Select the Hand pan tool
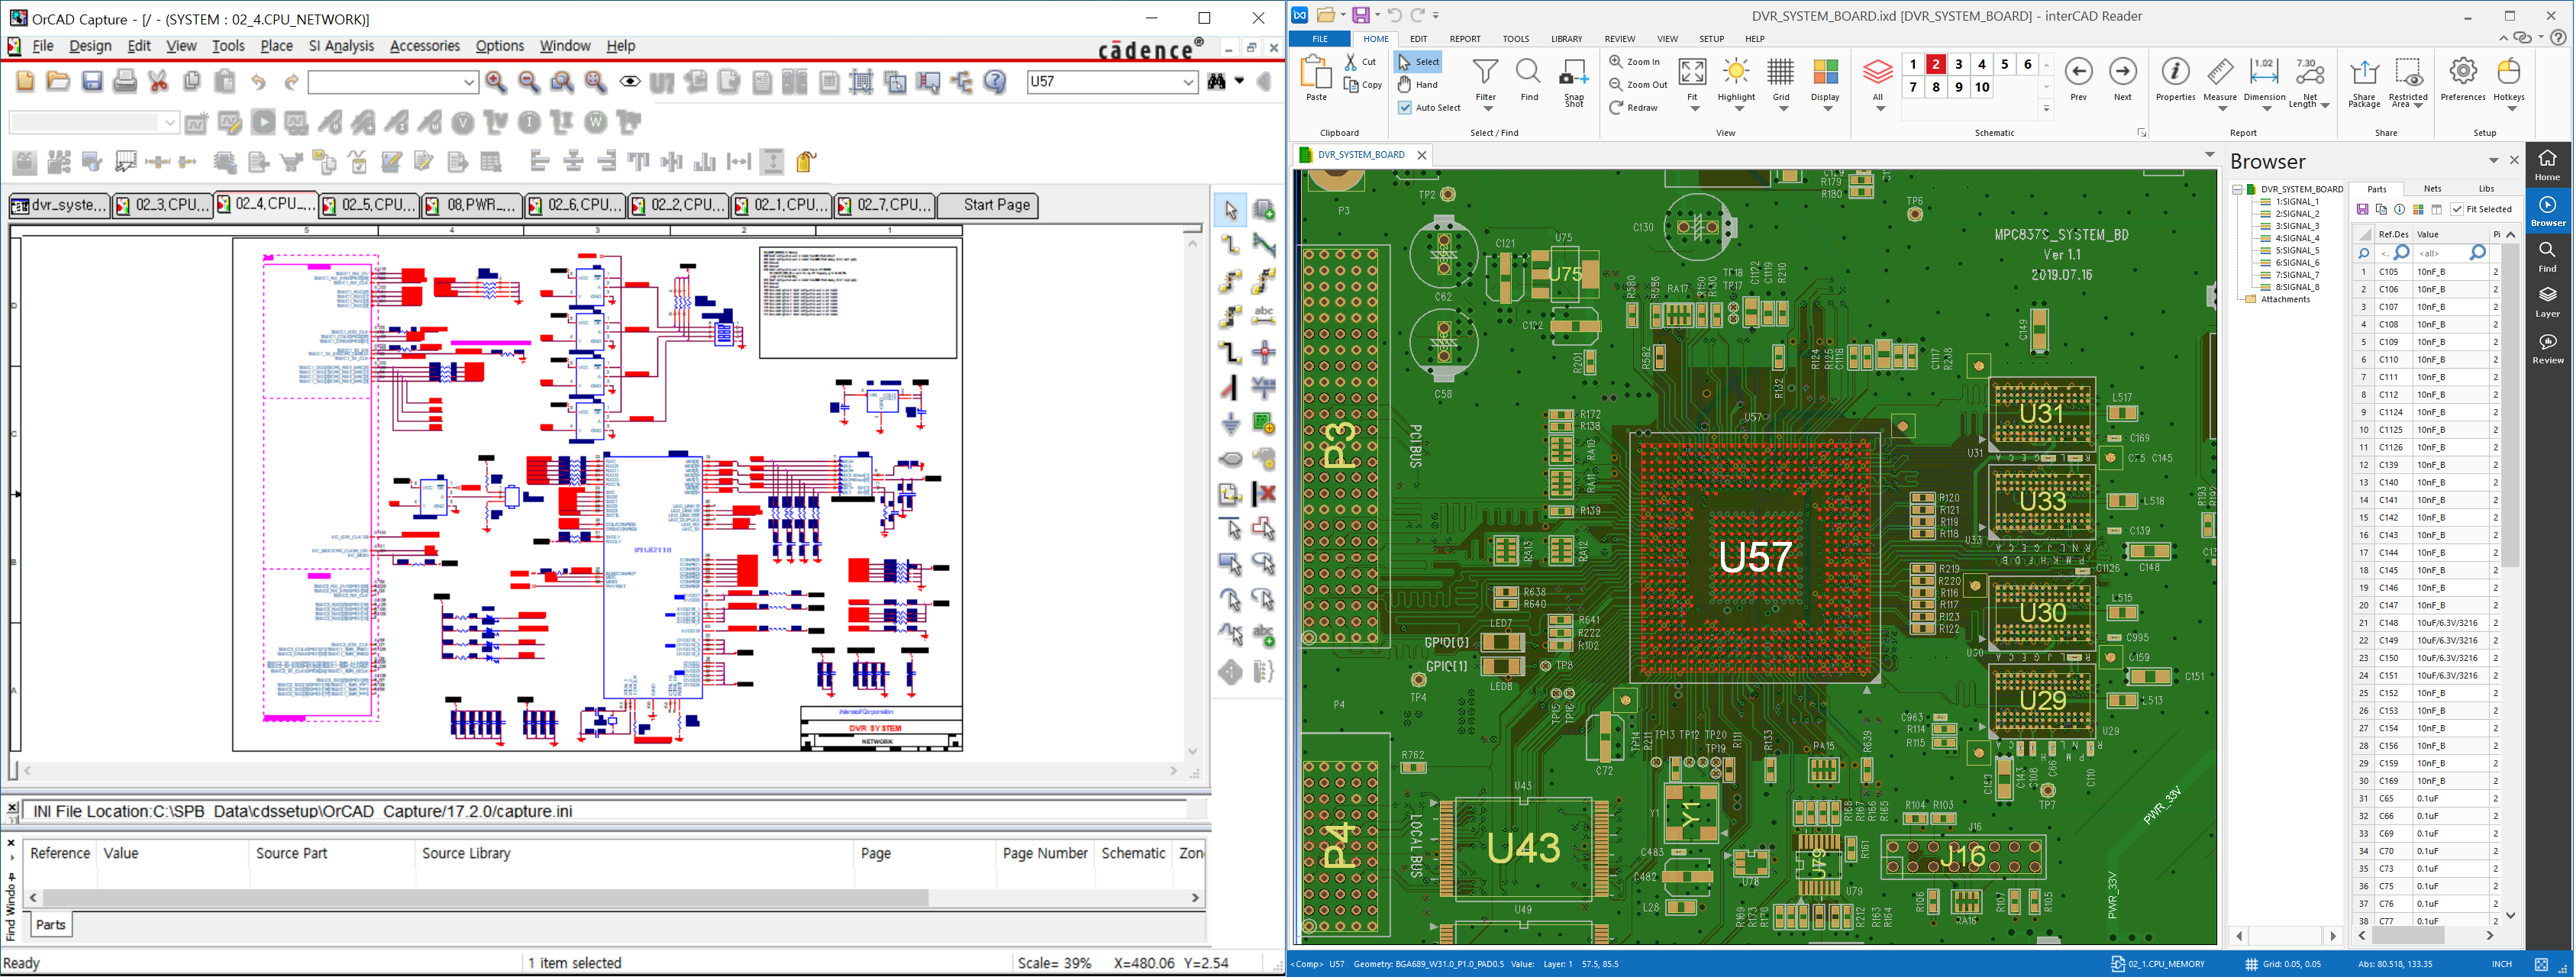This screenshot has width=2576, height=977. pyautogui.click(x=1418, y=85)
